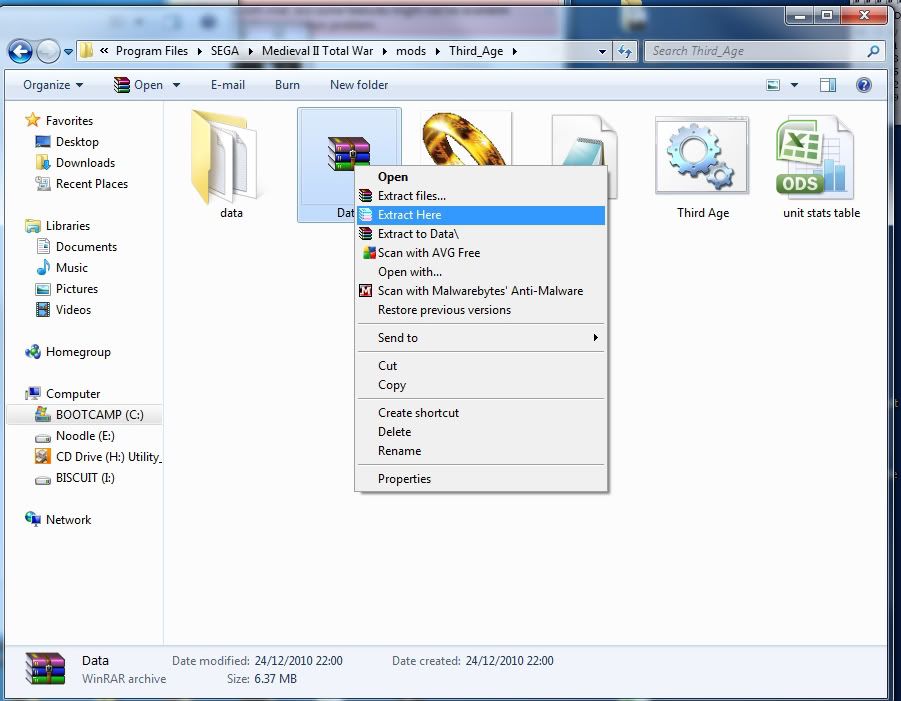The width and height of the screenshot is (901, 701).
Task: Click Properties in the context menu
Action: [404, 479]
